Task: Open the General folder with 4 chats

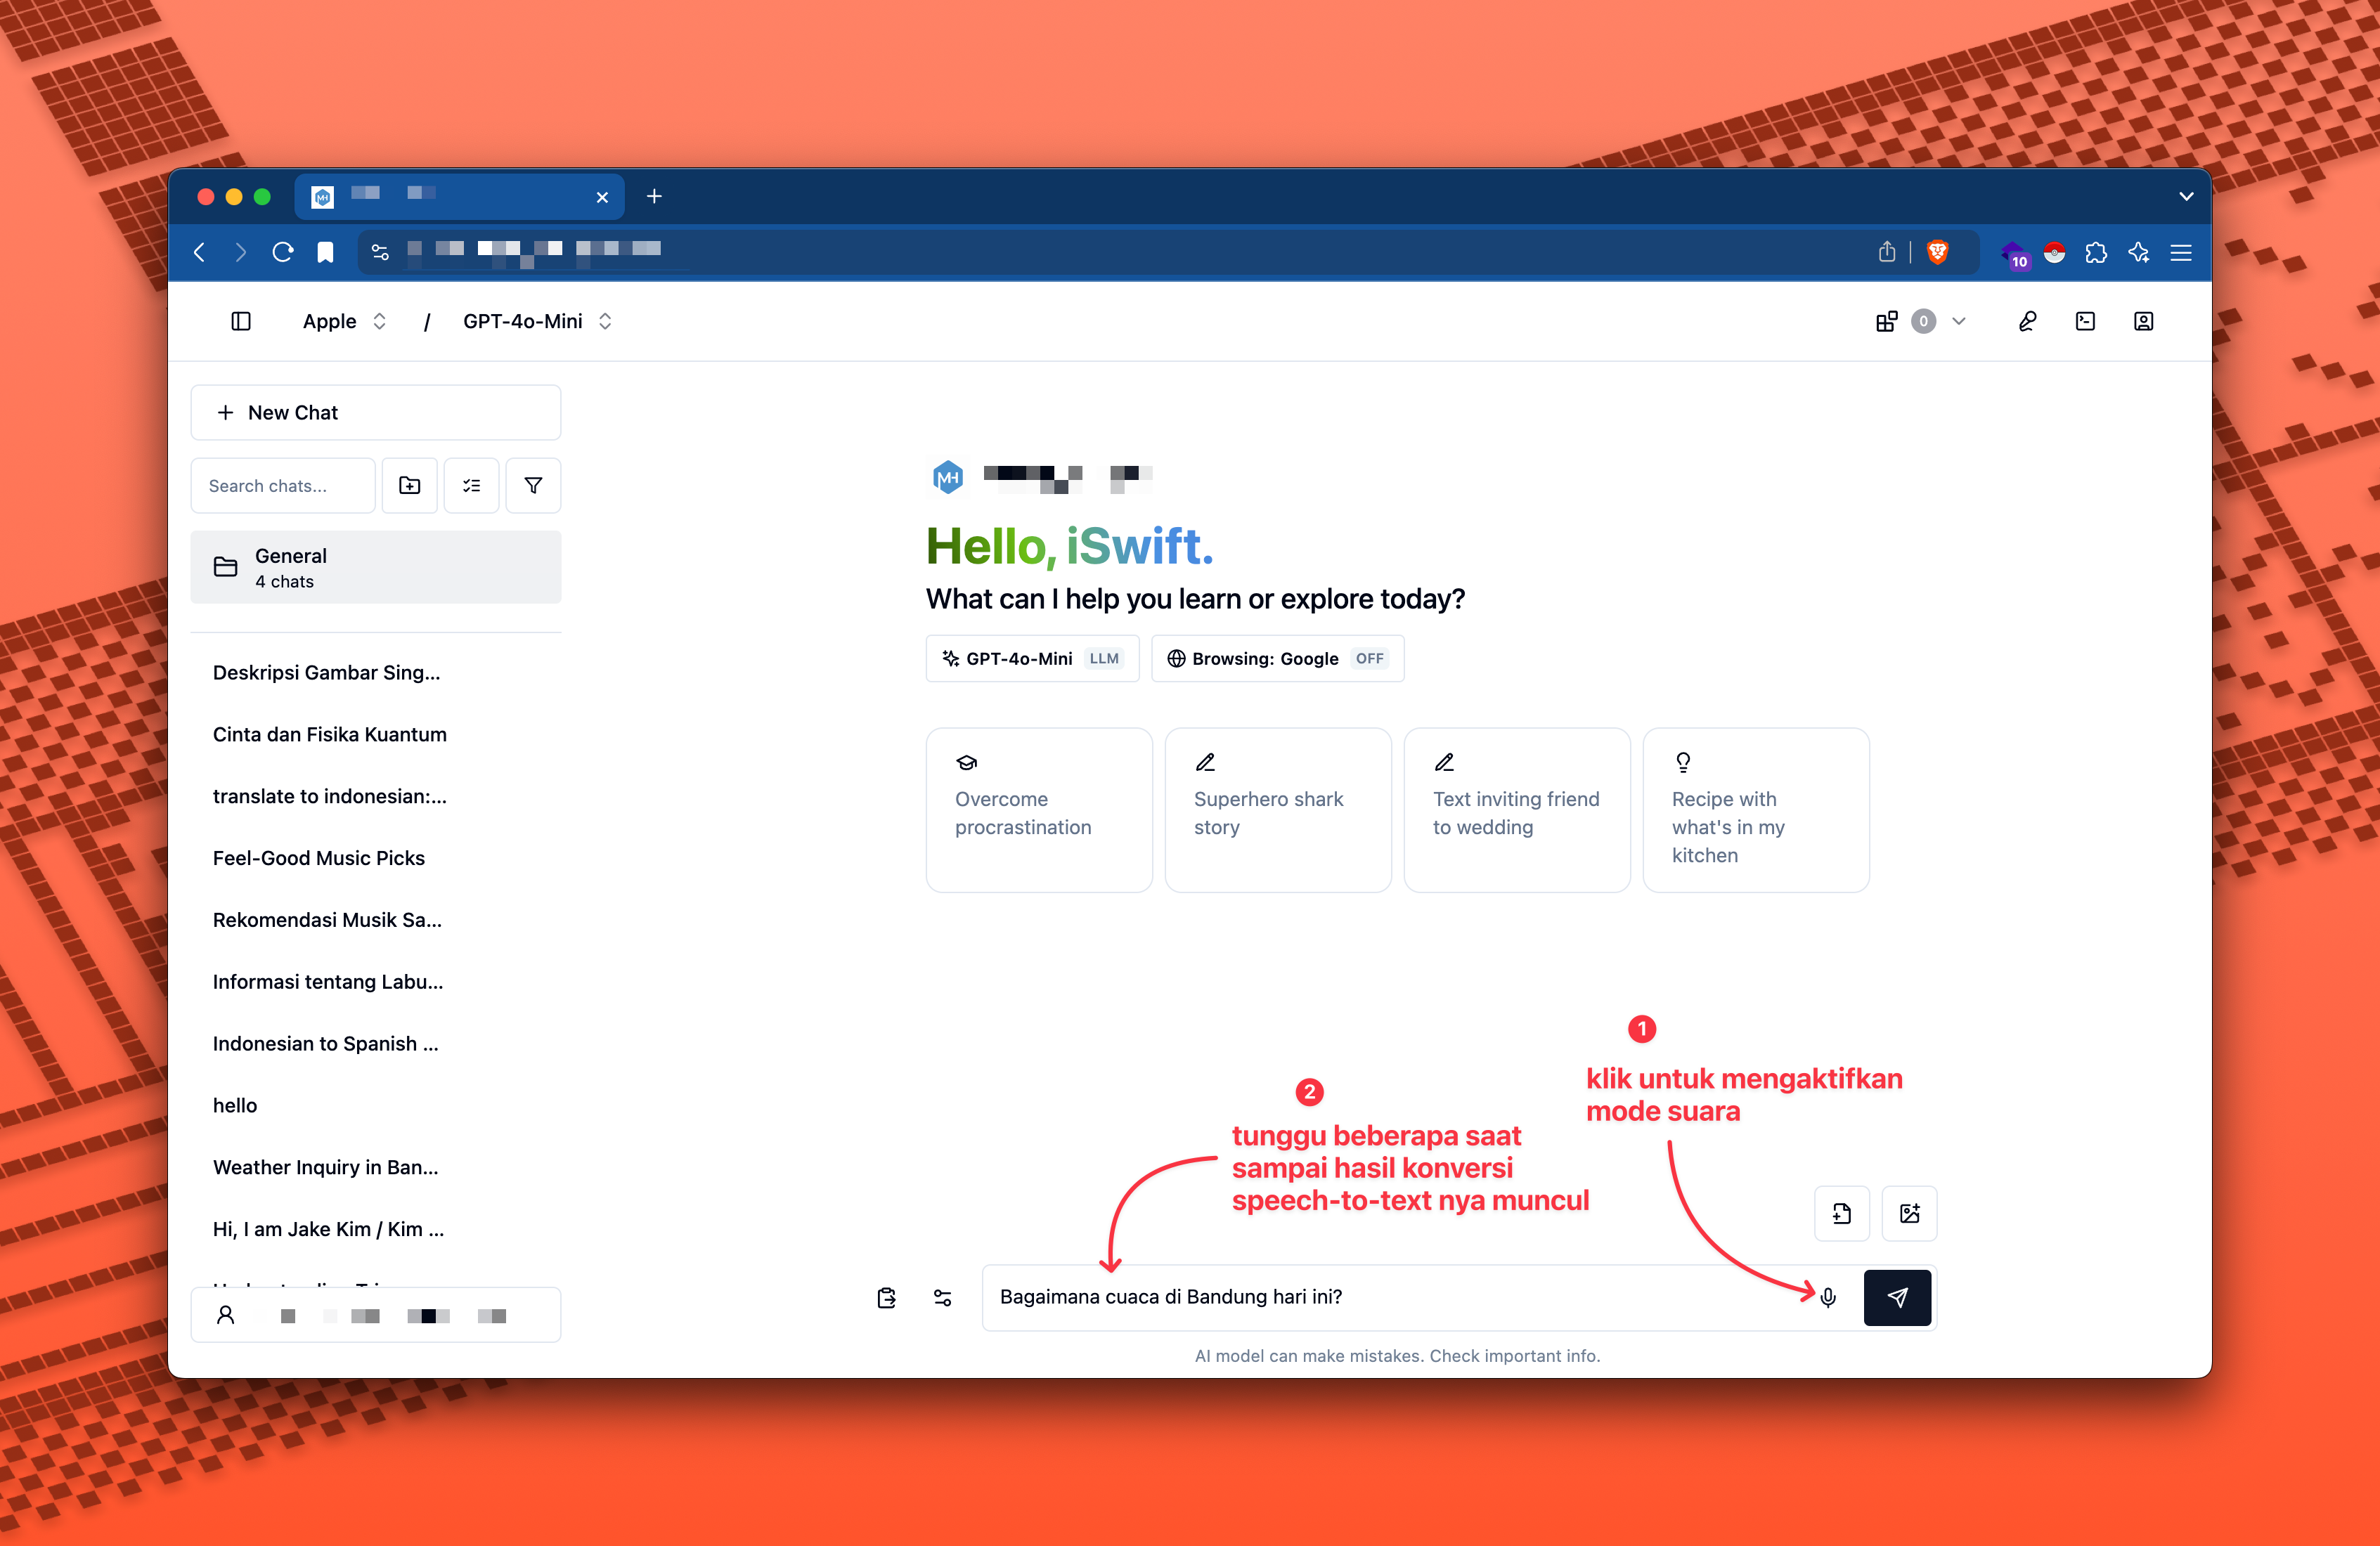Action: pyautogui.click(x=376, y=567)
